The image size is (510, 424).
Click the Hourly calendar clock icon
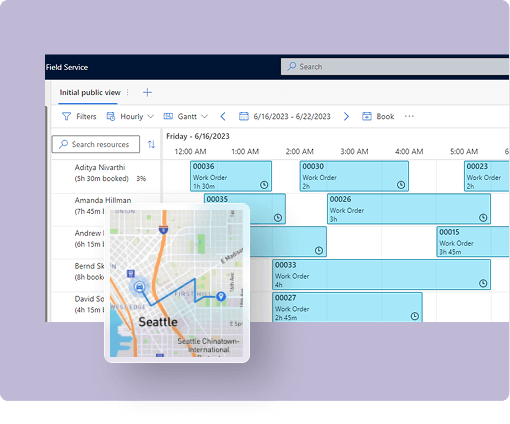111,116
